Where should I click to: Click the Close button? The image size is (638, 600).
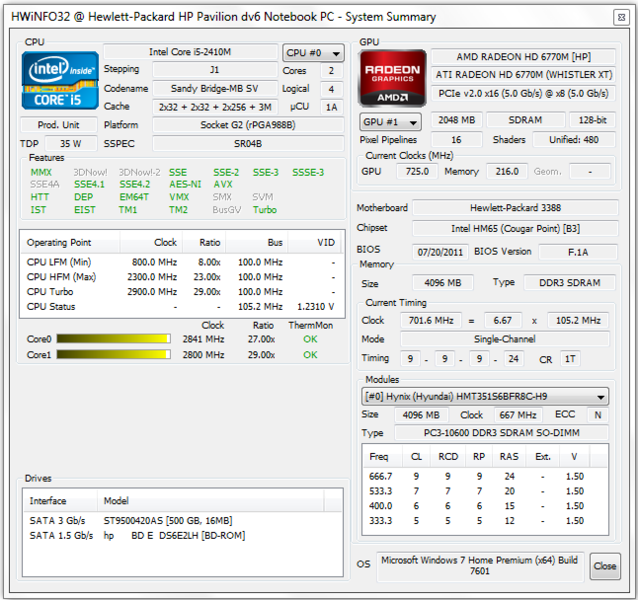point(605,566)
